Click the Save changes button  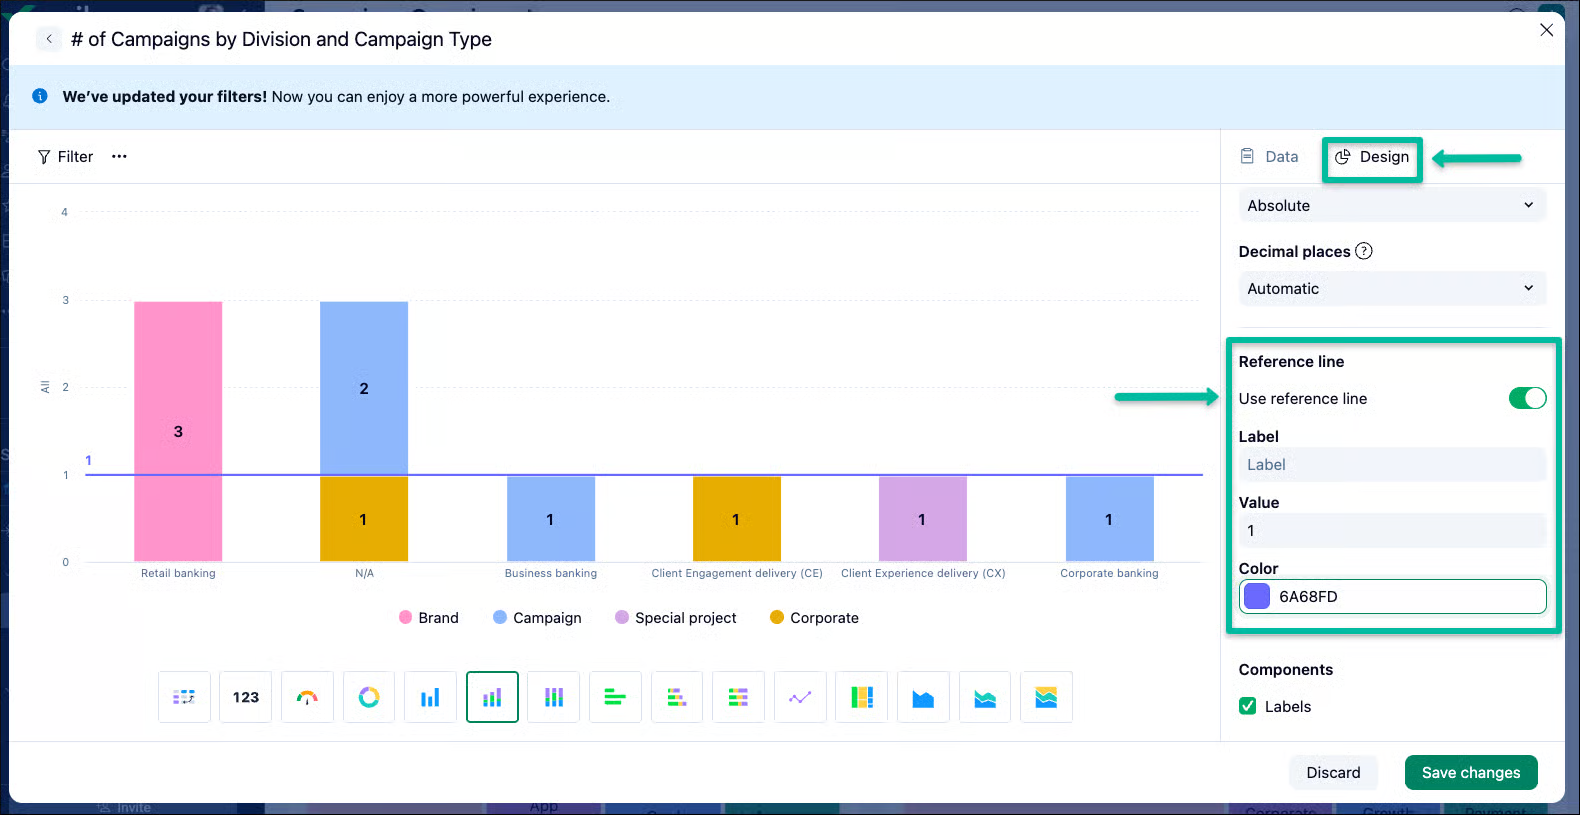pos(1471,772)
